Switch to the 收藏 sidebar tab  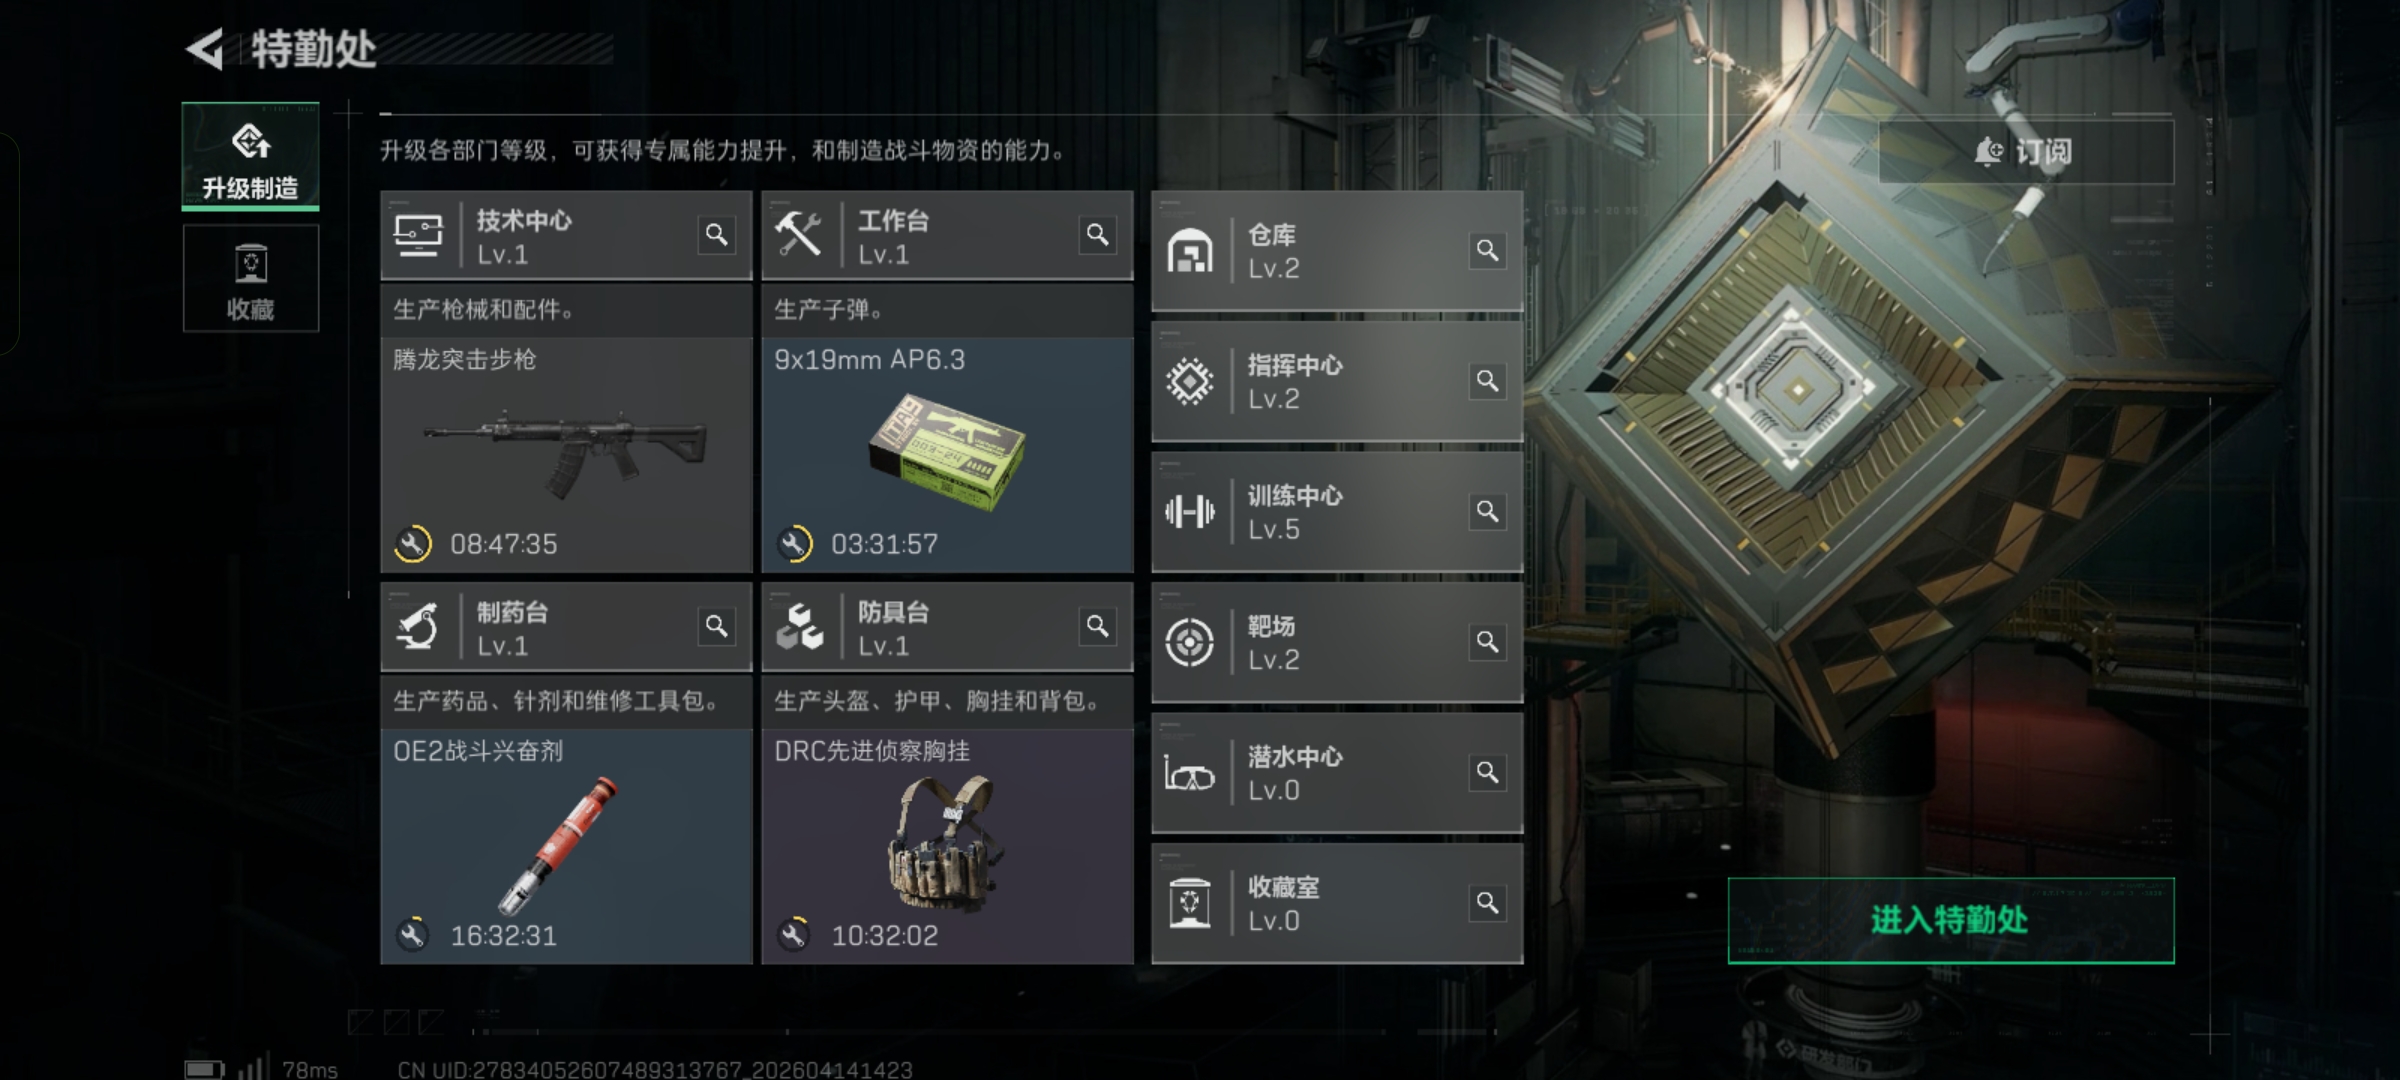(250, 278)
